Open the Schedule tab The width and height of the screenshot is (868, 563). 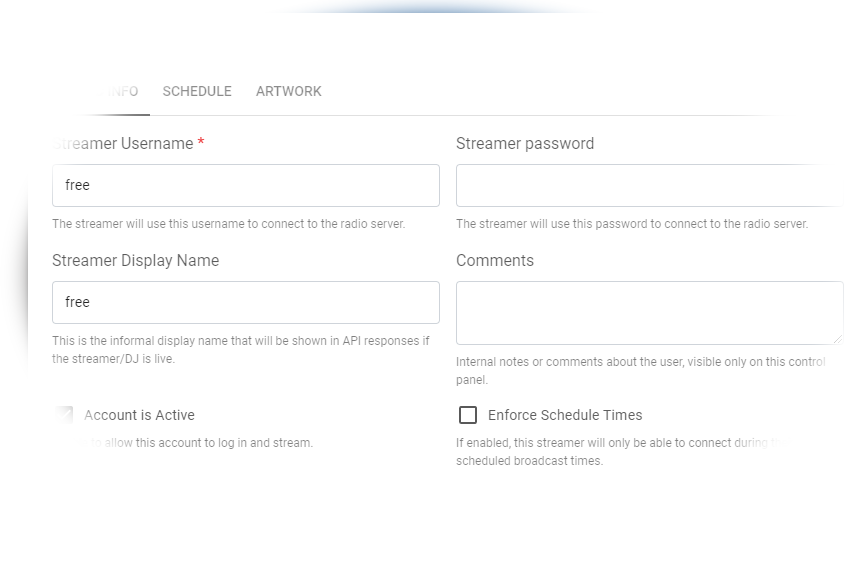197,91
